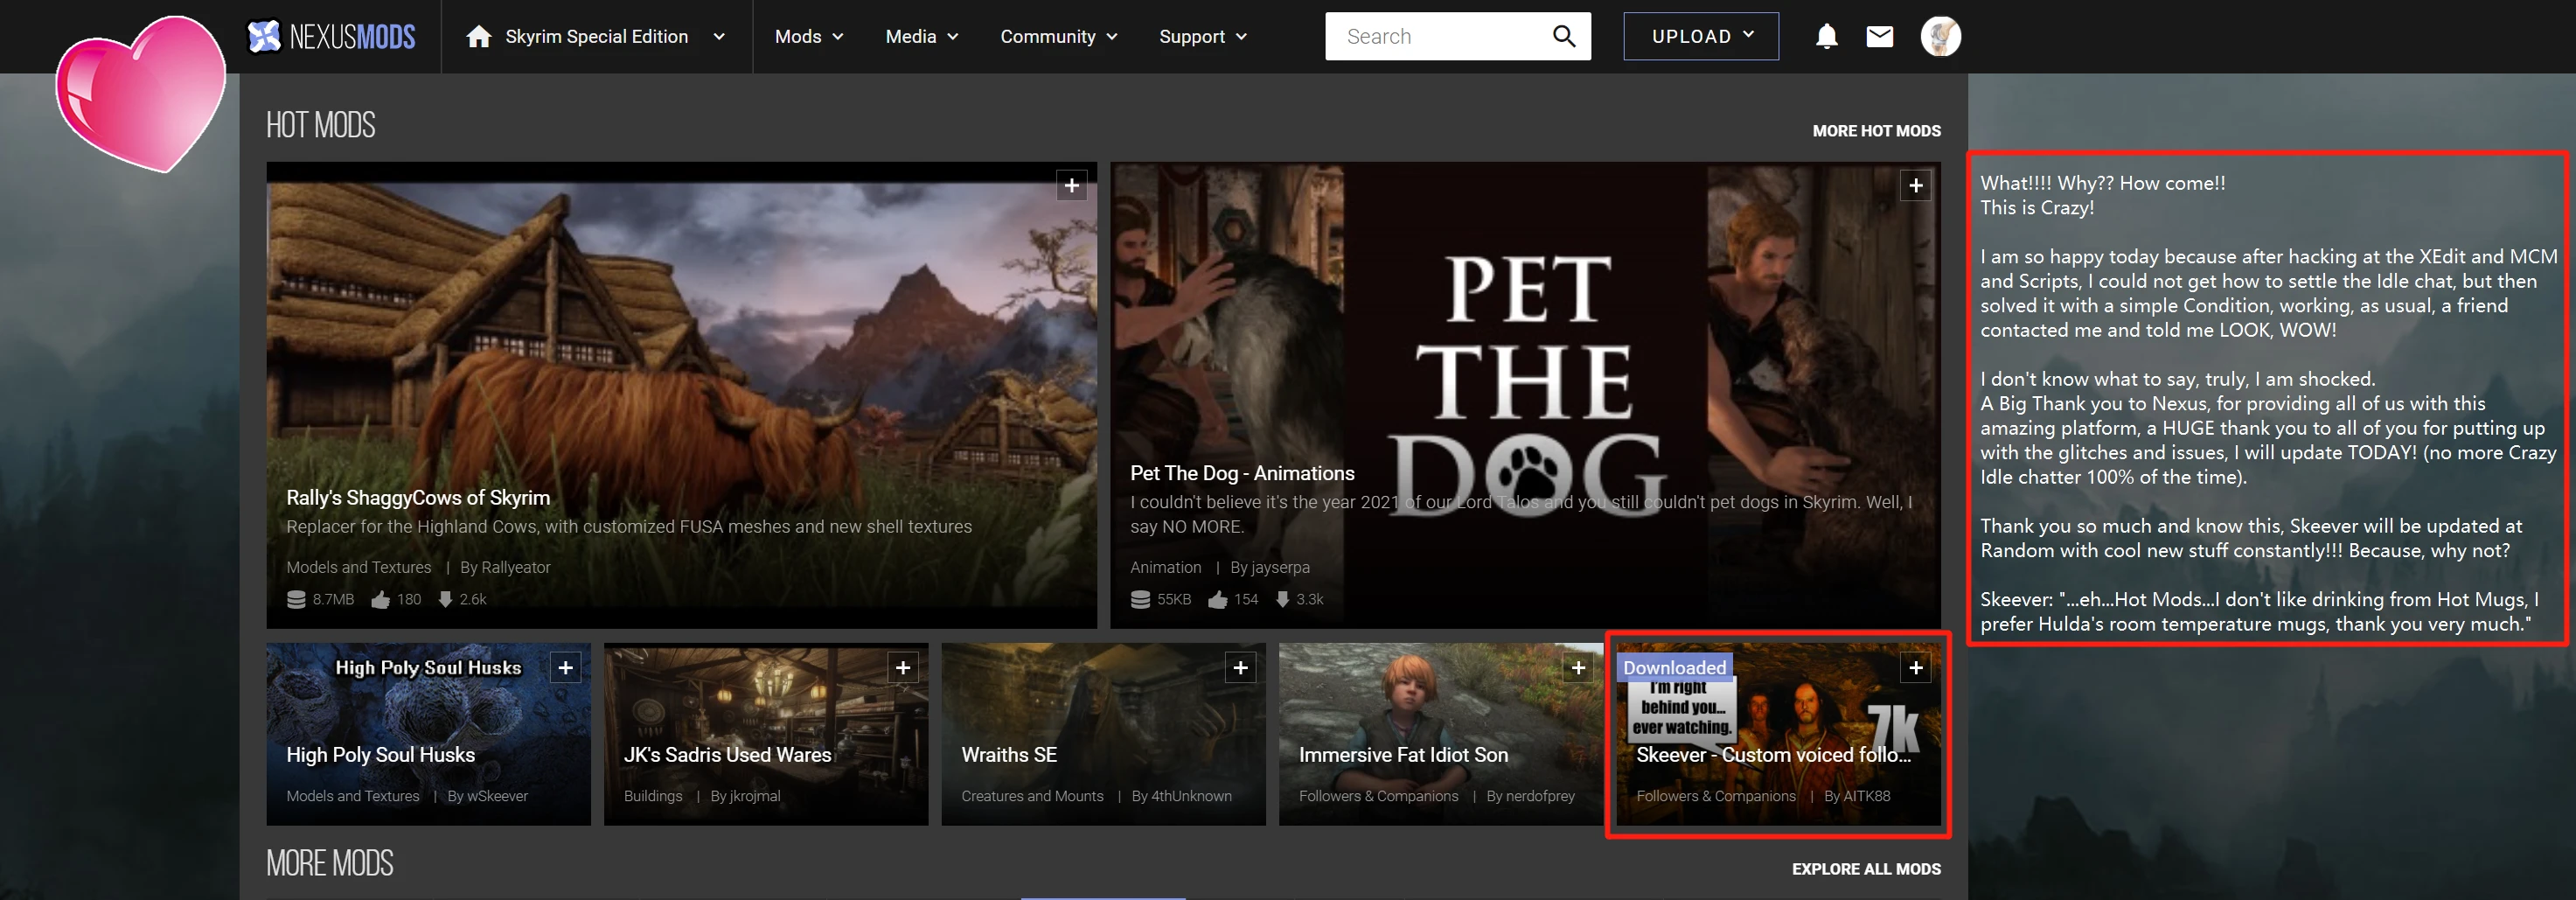Screen dimensions: 2576x900
Task: Open Skeever - Custom voiced follower title
Action: pos(1773,755)
